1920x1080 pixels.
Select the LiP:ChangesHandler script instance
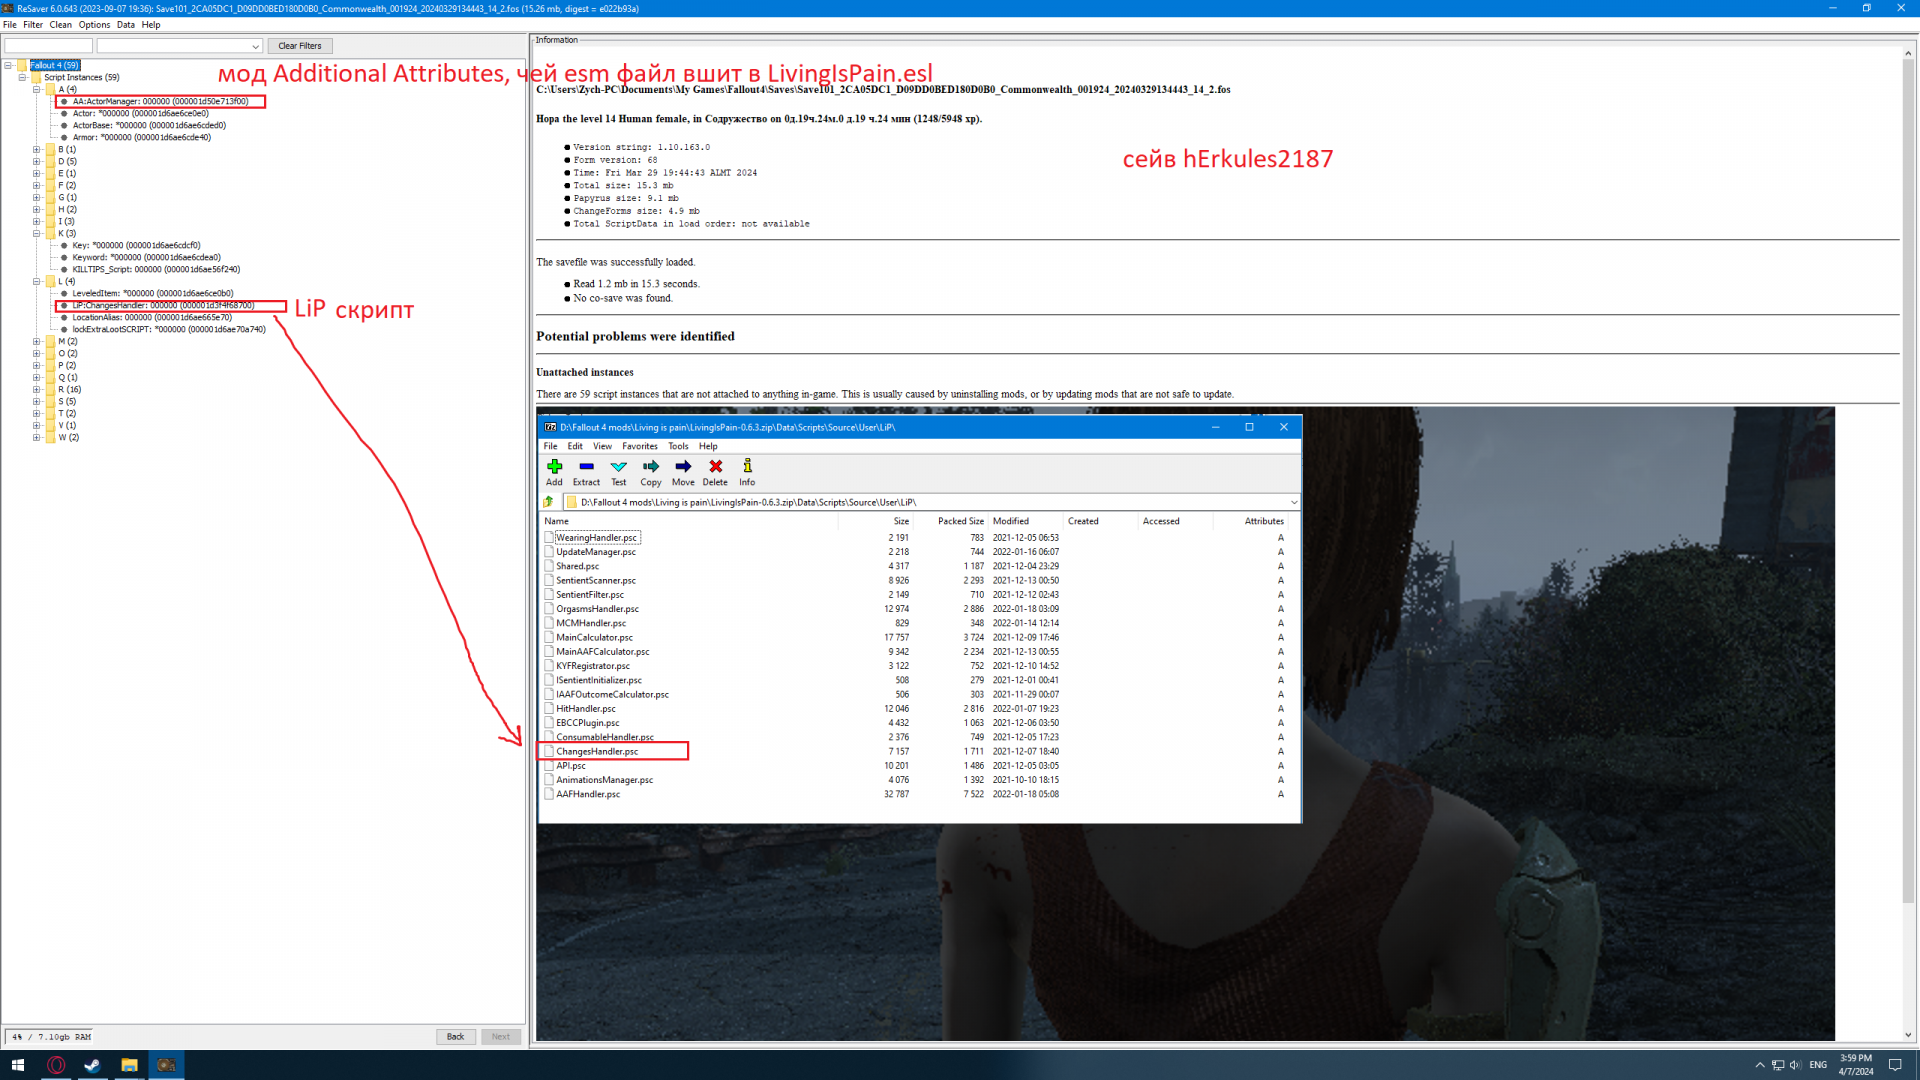click(x=163, y=306)
